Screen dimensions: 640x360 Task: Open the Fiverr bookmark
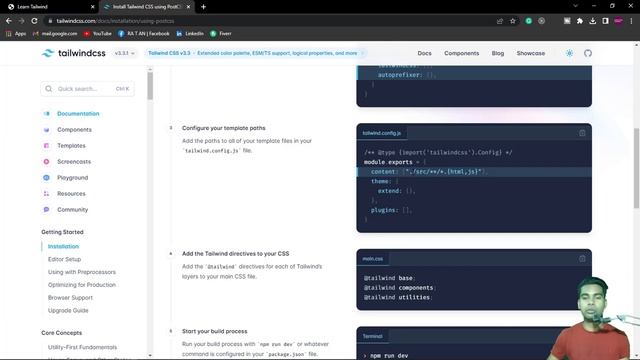pyautogui.click(x=220, y=33)
